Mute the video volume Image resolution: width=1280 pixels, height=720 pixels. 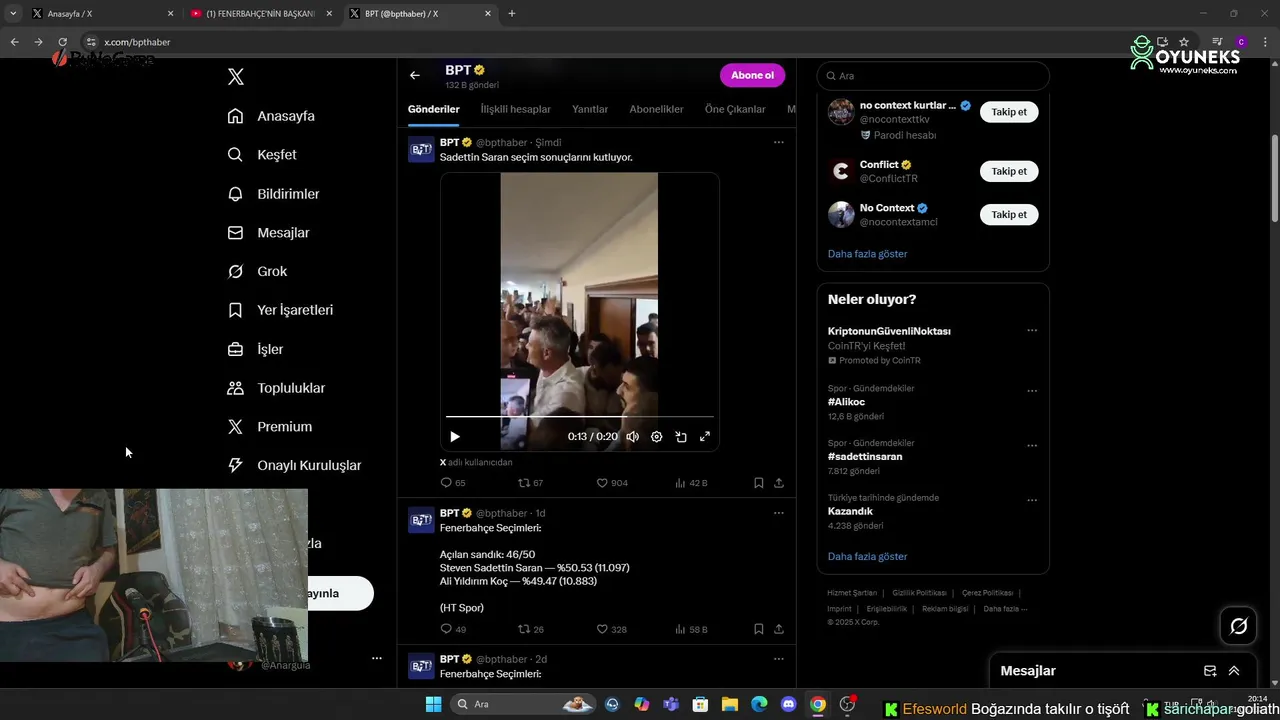click(x=633, y=437)
